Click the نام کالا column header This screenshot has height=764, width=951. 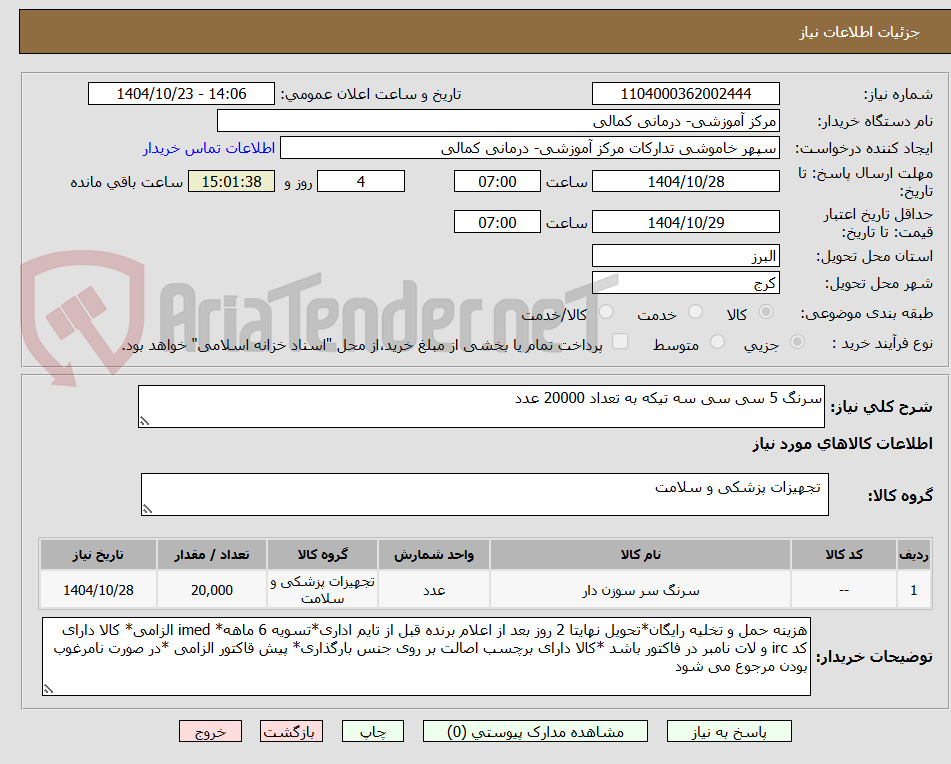pos(640,555)
